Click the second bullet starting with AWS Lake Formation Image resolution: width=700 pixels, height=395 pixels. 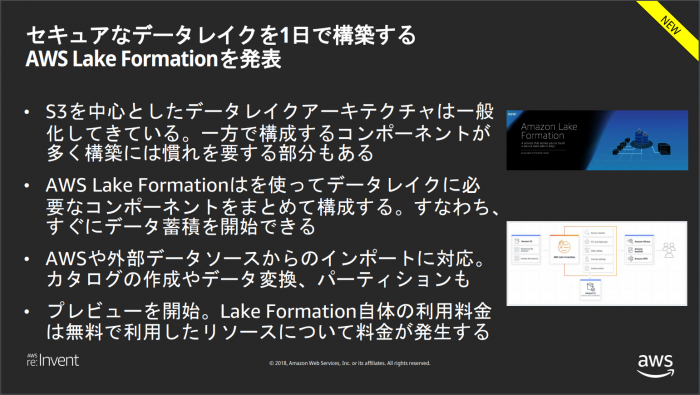[x=272, y=206]
